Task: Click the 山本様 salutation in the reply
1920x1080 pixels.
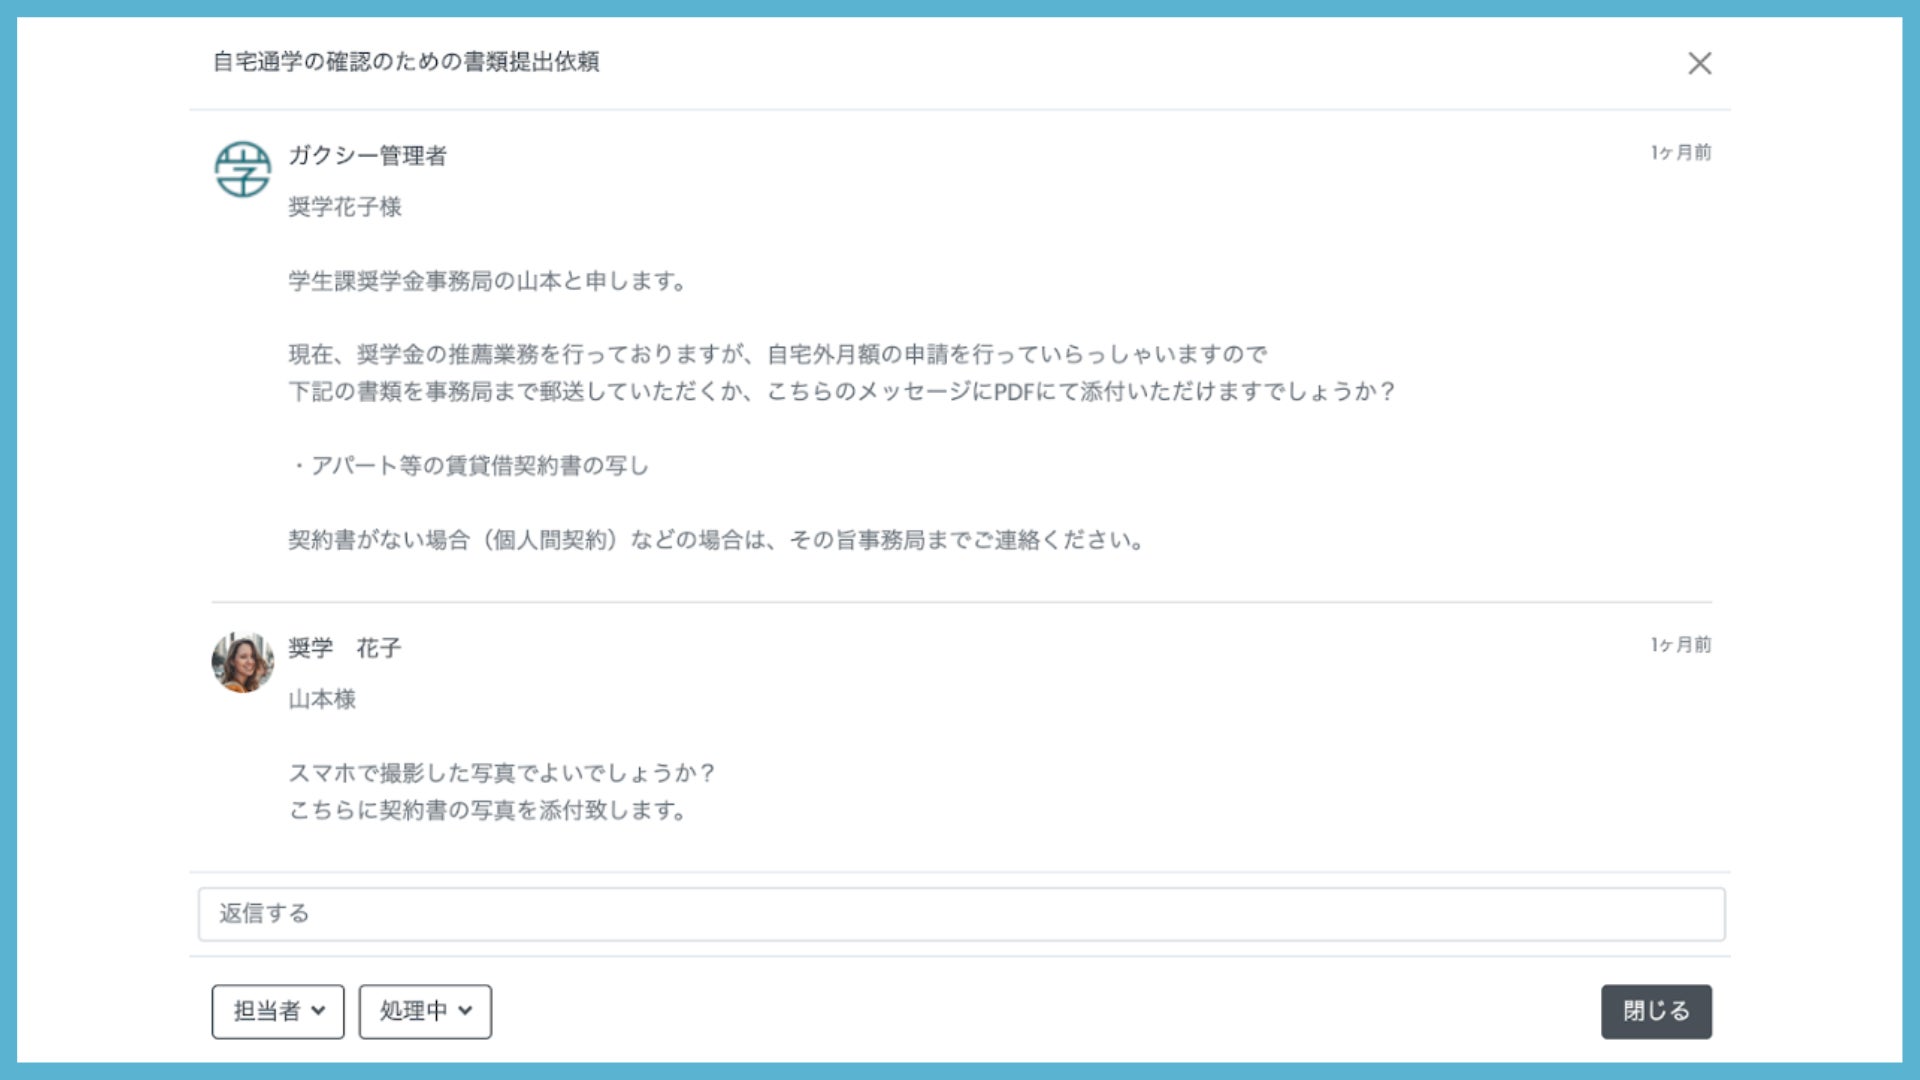Action: pyautogui.click(x=322, y=699)
